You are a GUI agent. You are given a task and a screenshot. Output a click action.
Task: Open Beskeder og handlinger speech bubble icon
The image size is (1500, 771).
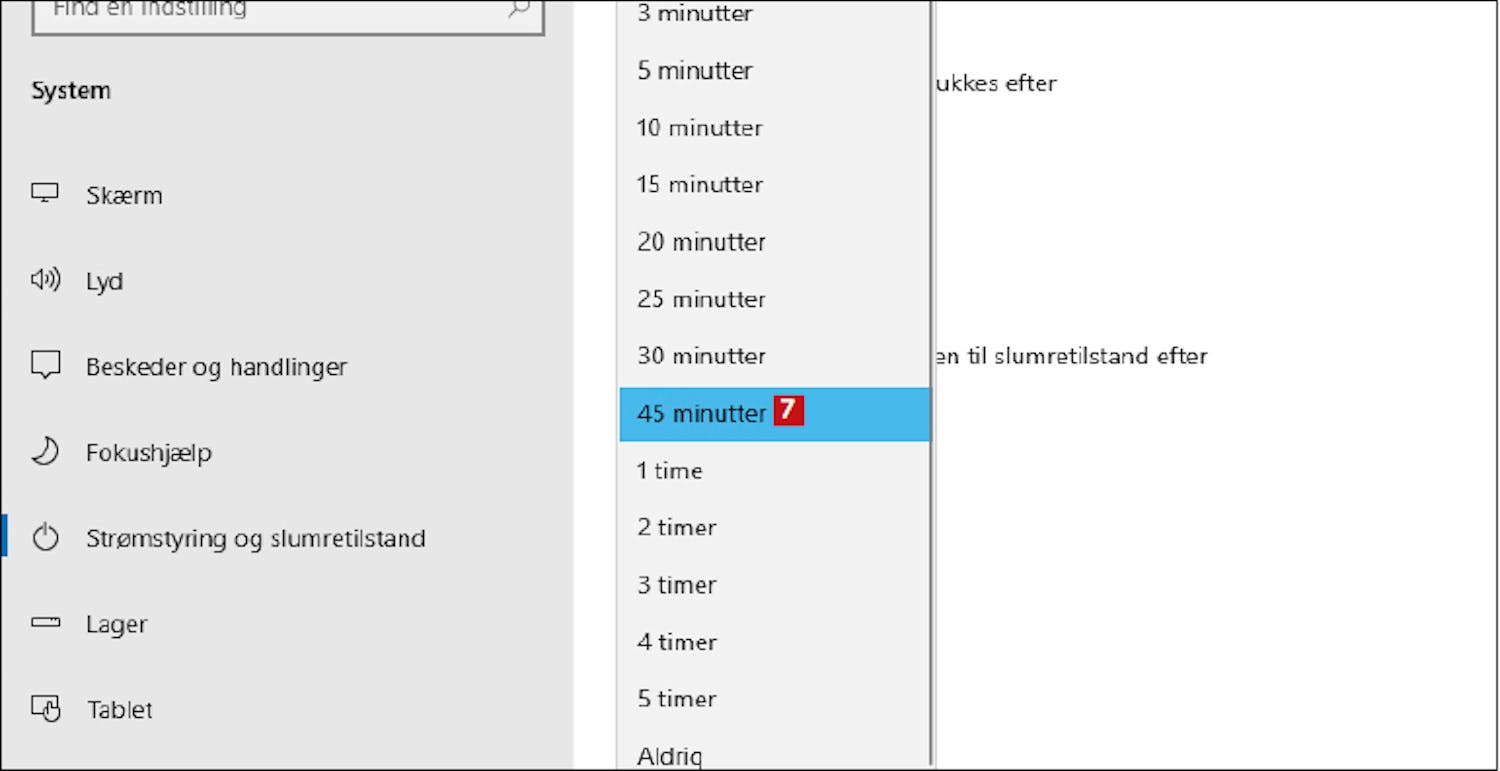(45, 366)
